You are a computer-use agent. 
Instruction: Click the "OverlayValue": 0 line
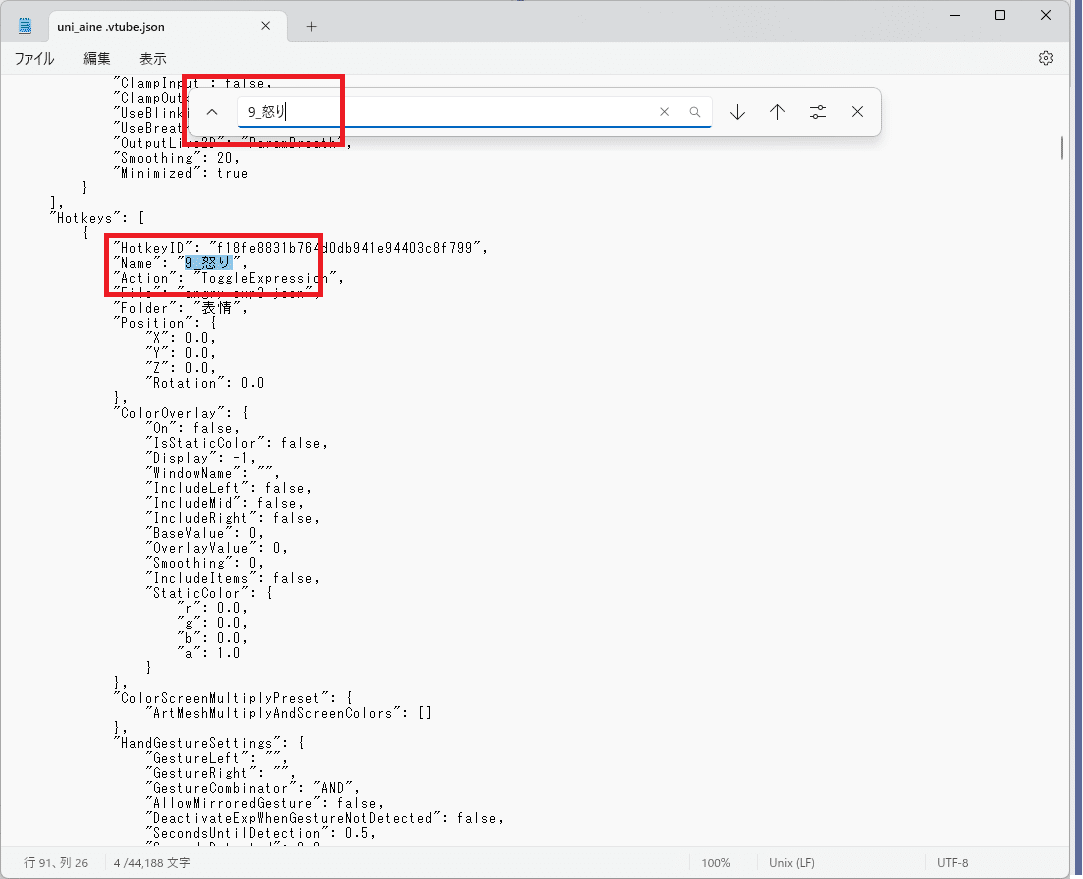pyautogui.click(x=217, y=548)
